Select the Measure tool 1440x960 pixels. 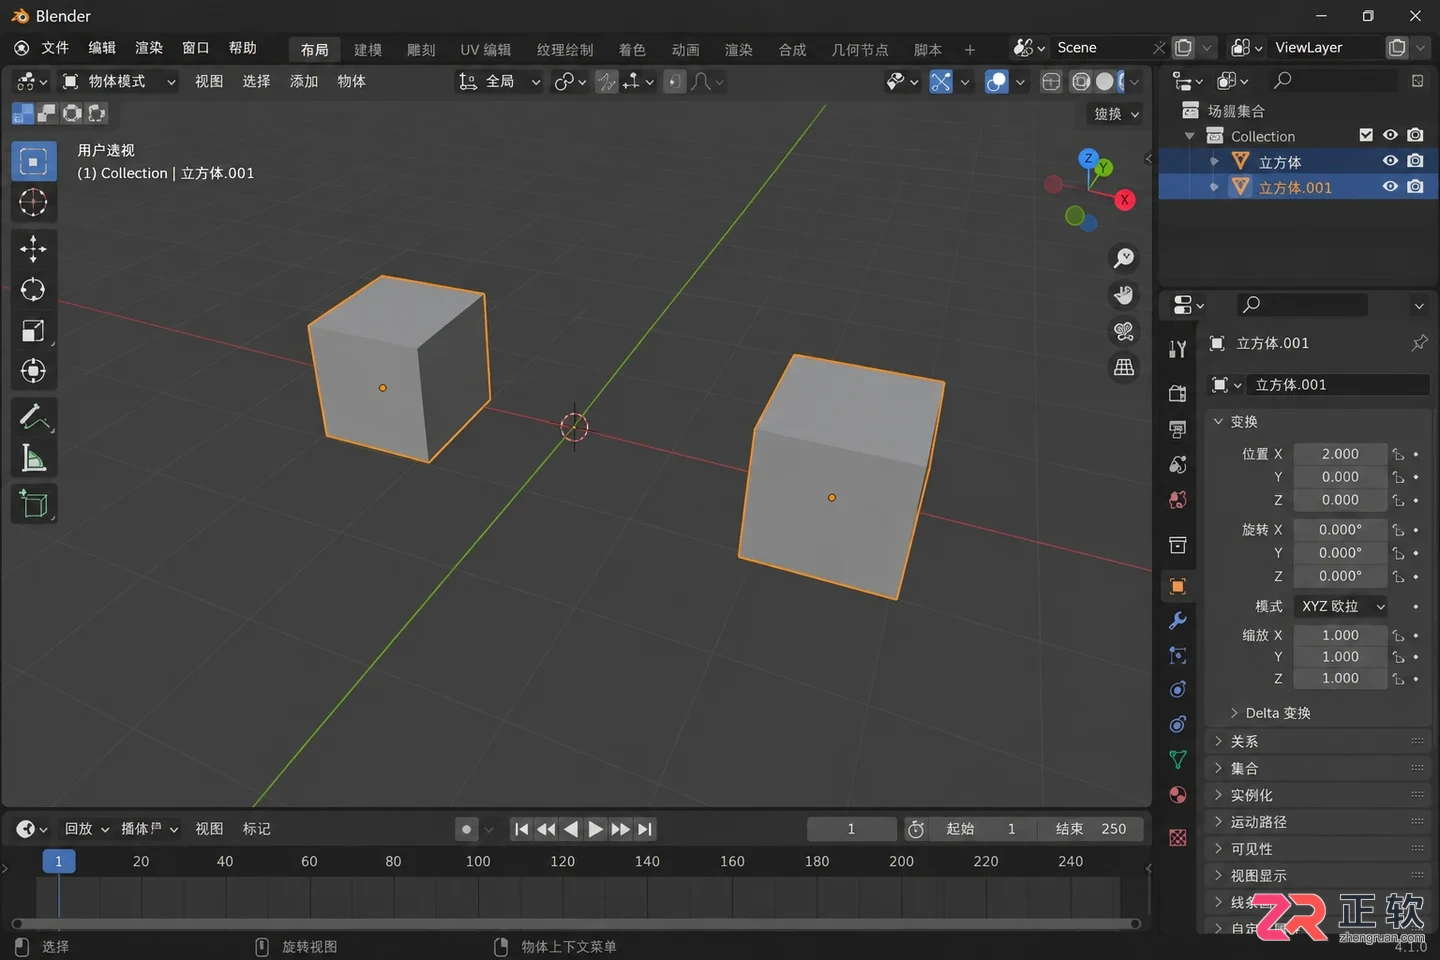coord(33,458)
